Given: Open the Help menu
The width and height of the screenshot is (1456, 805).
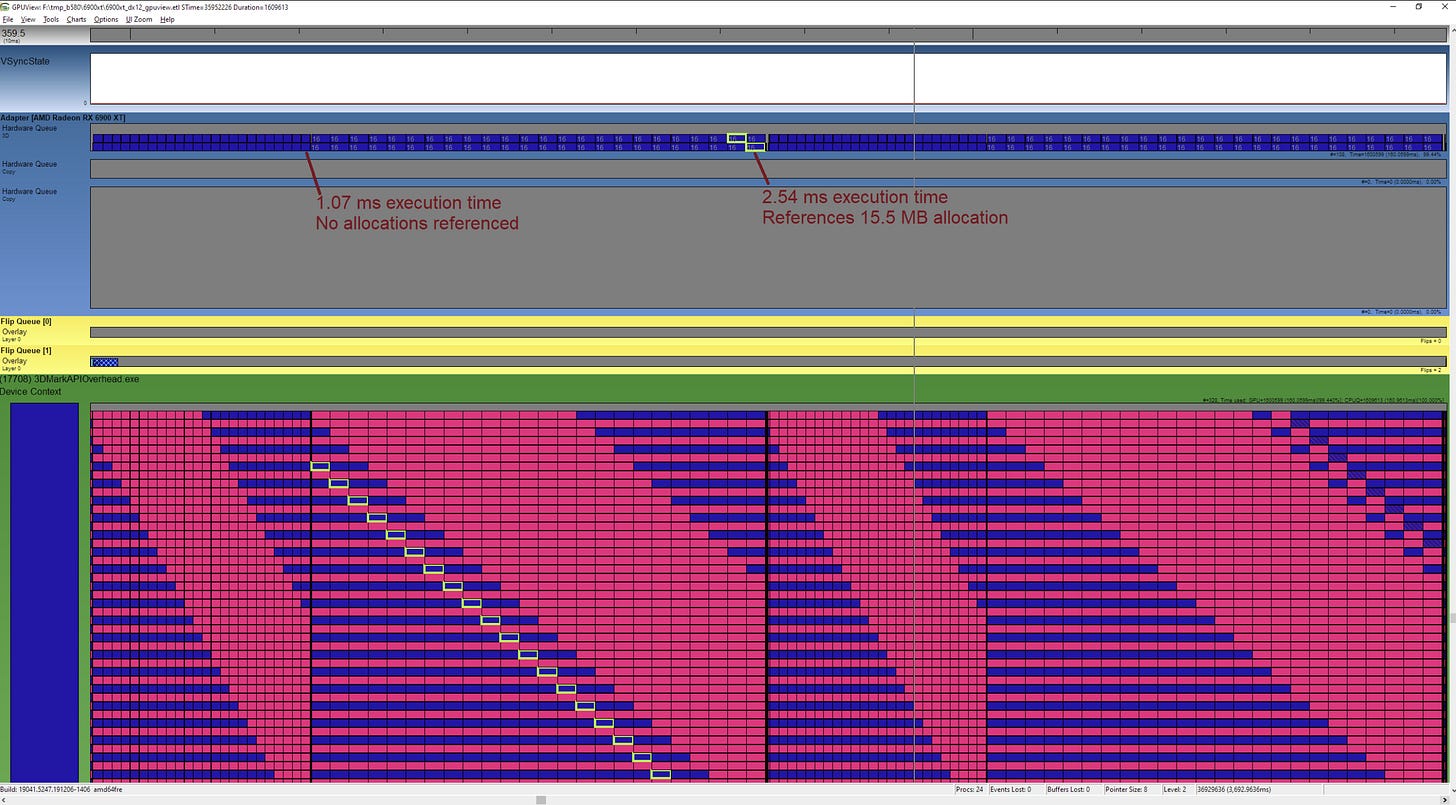Looking at the screenshot, I should [x=167, y=19].
